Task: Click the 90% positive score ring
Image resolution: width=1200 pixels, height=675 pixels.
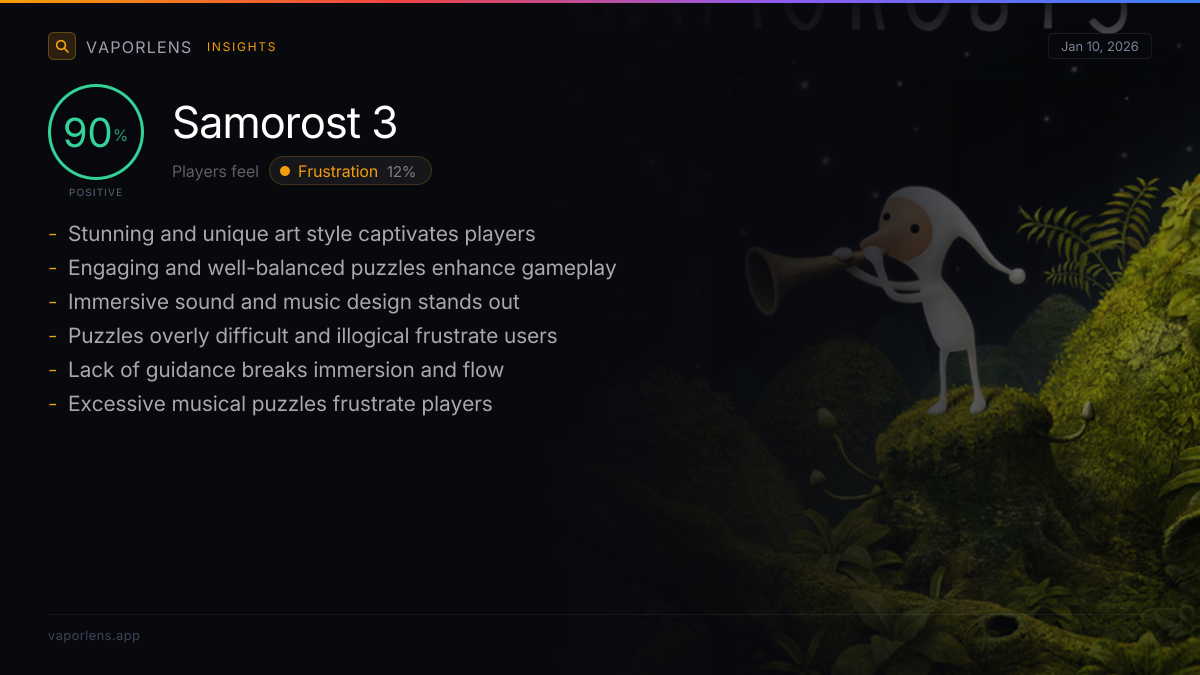Action: coord(96,132)
